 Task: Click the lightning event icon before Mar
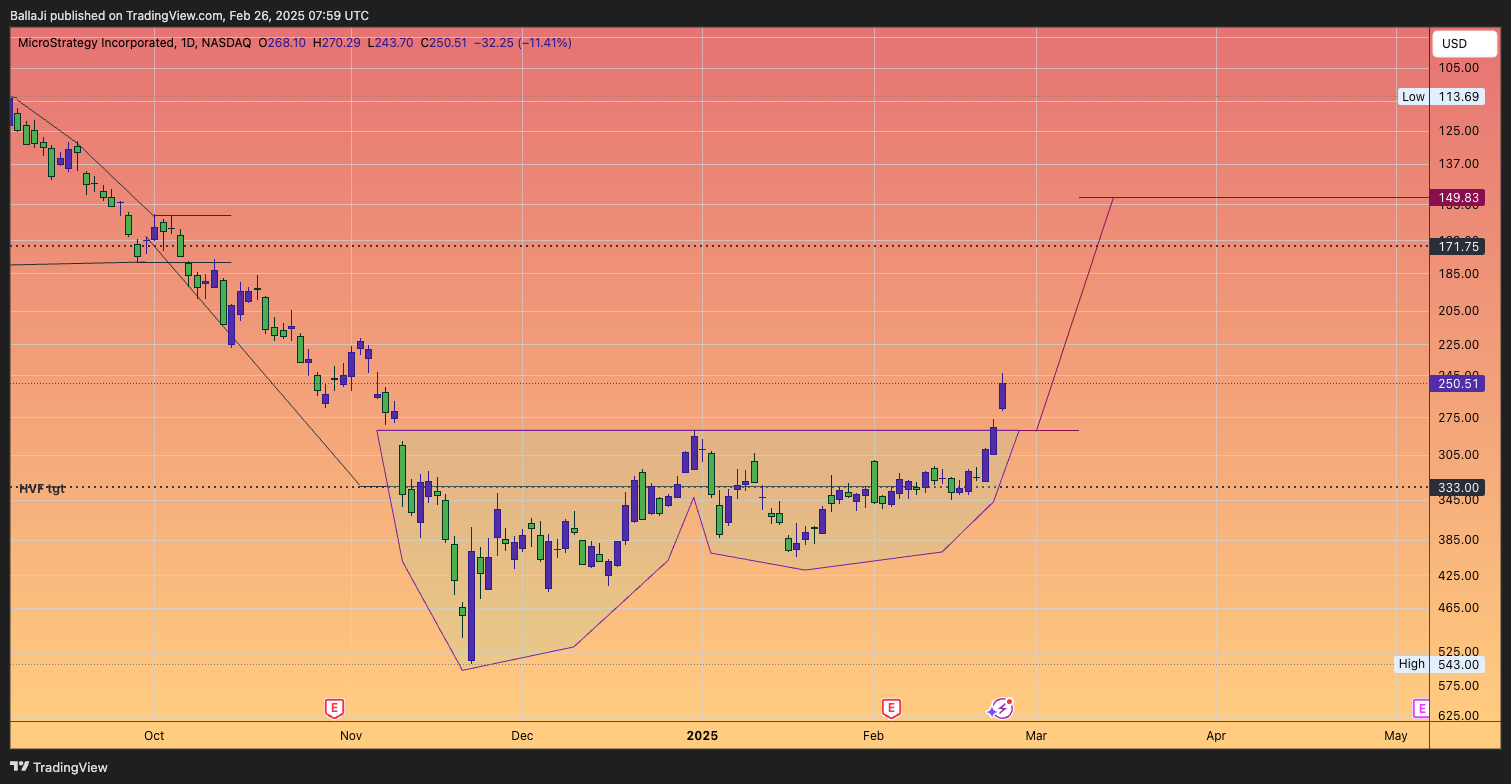(1000, 709)
